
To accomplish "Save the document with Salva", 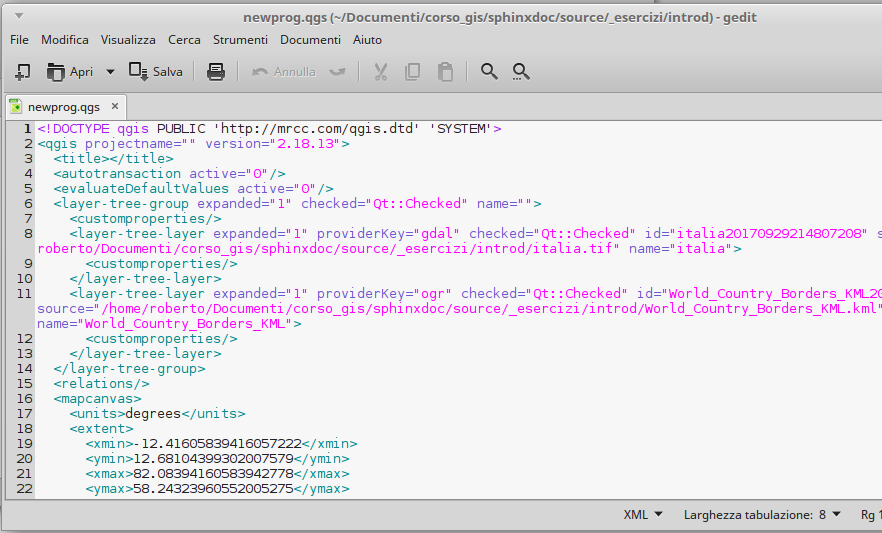I will [156, 72].
